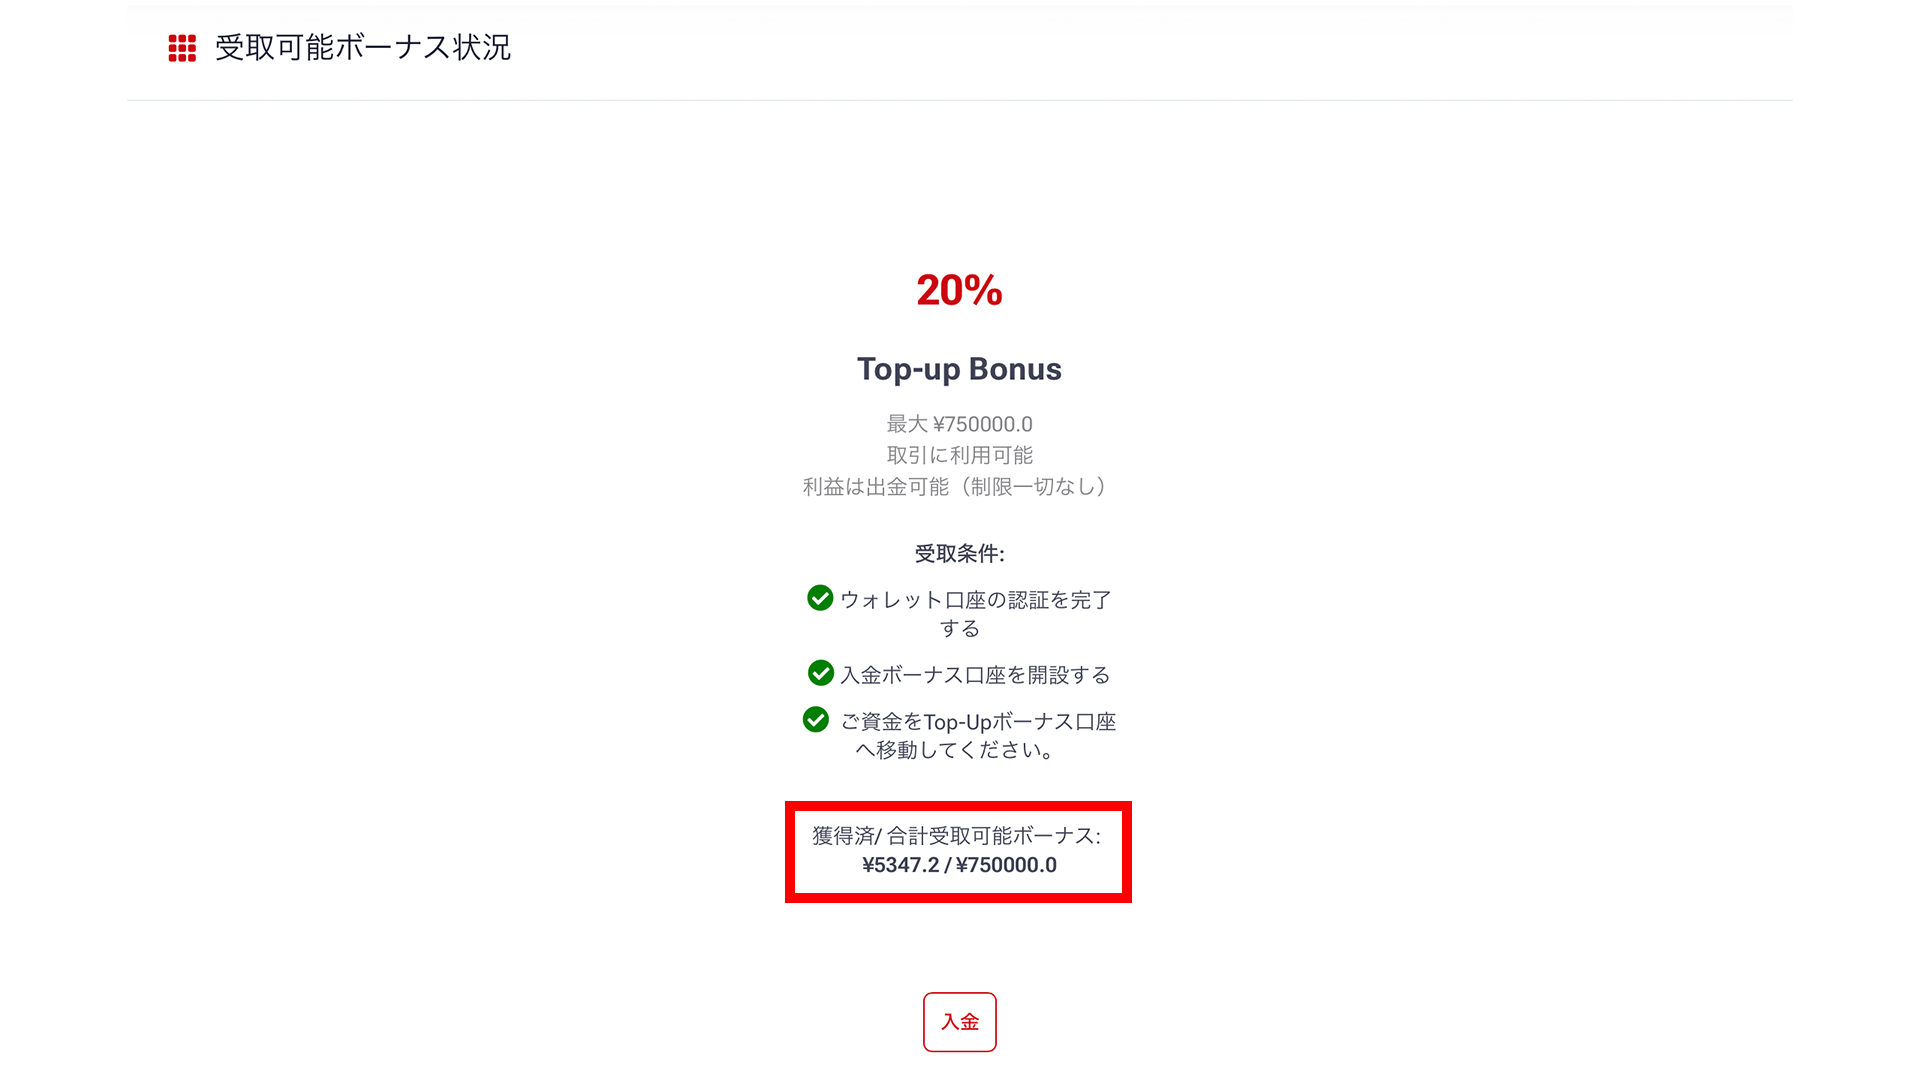Select the earned amount ¥5347.2
Image resolution: width=1920 pixels, height=1080 pixels.
[x=900, y=865]
